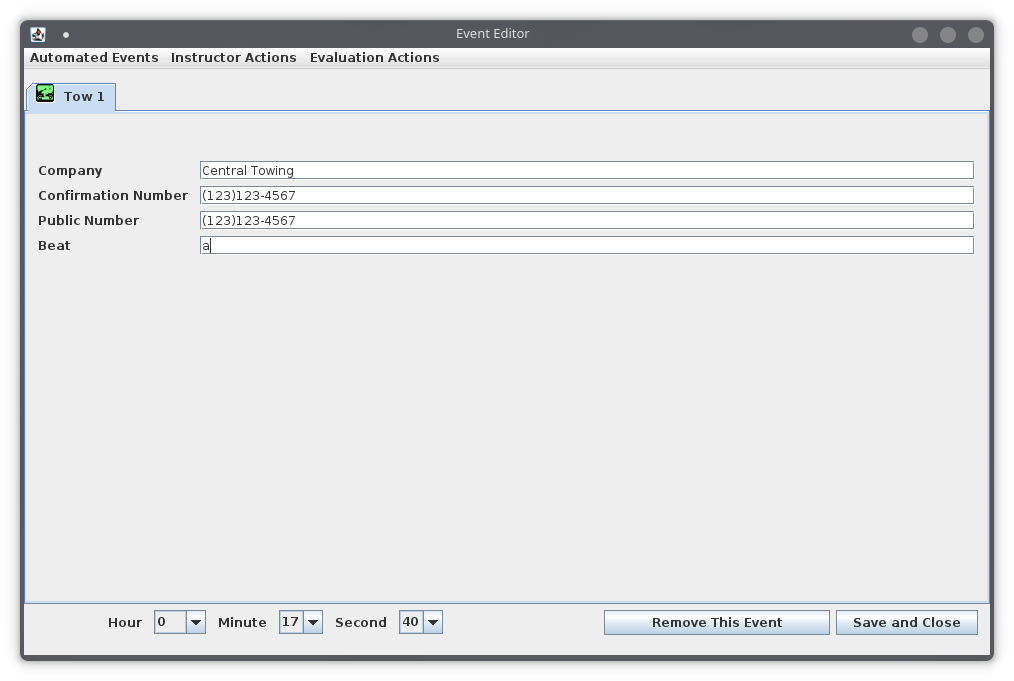The width and height of the screenshot is (1014, 681).
Task: Close the Event Editor window
Action: click(975, 35)
